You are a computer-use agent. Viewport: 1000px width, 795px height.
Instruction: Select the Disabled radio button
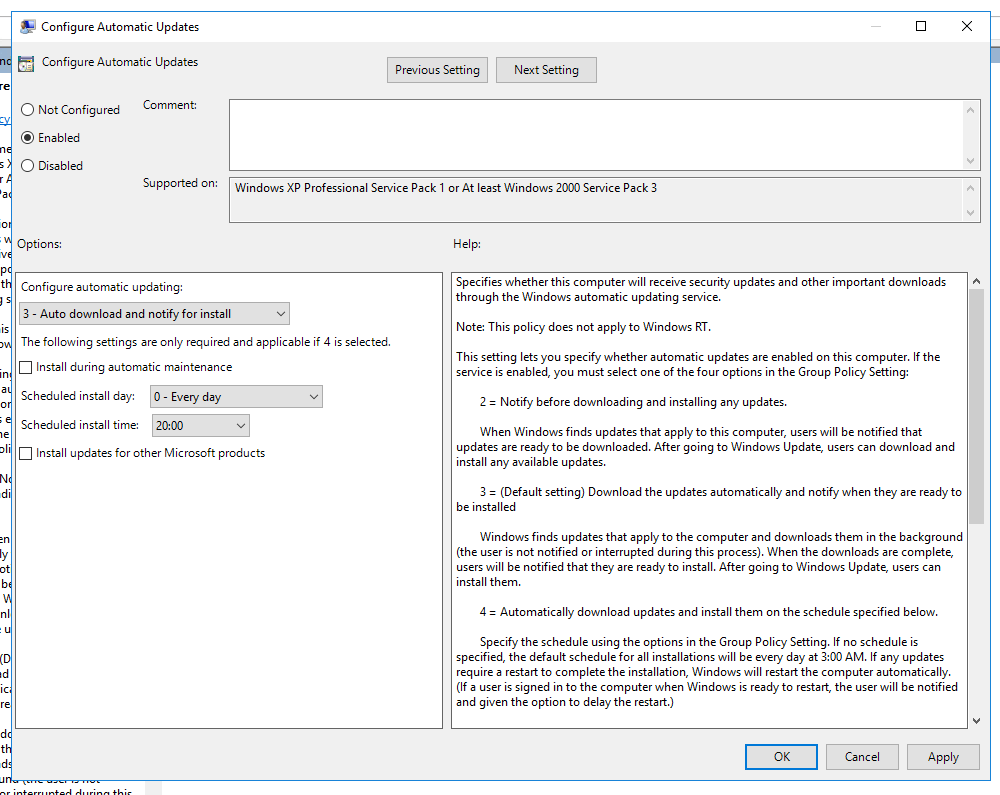(28, 166)
